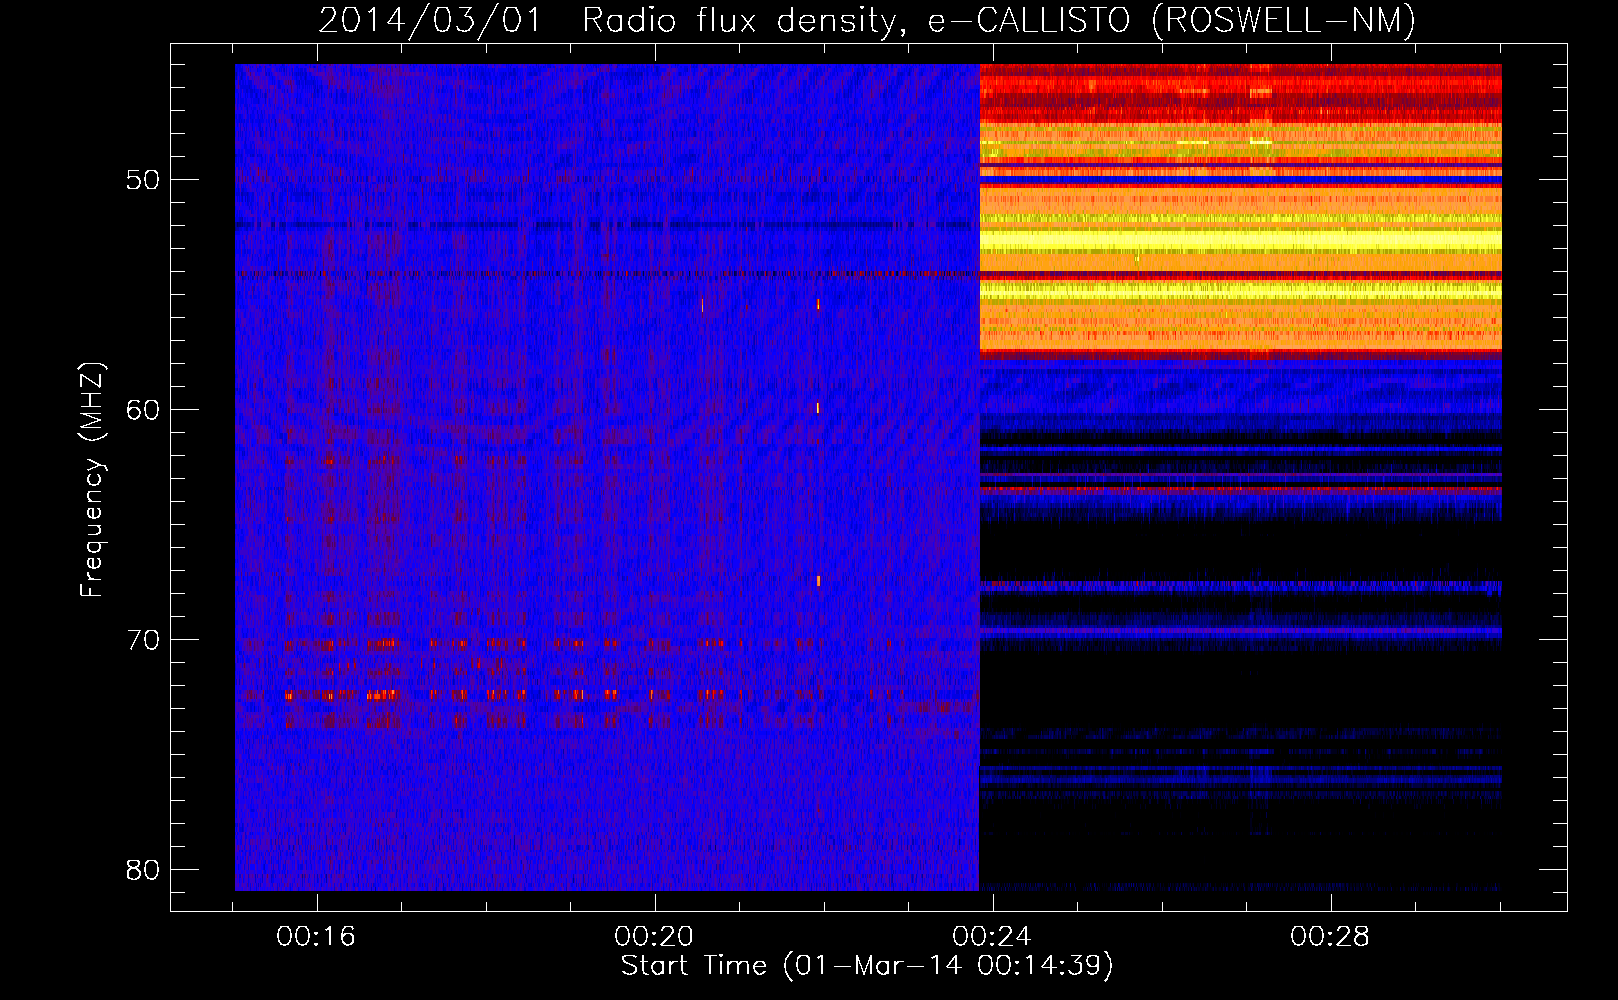This screenshot has height=1000, width=1618.
Task: Click the 80 frequency tick label
Action: [x=143, y=870]
